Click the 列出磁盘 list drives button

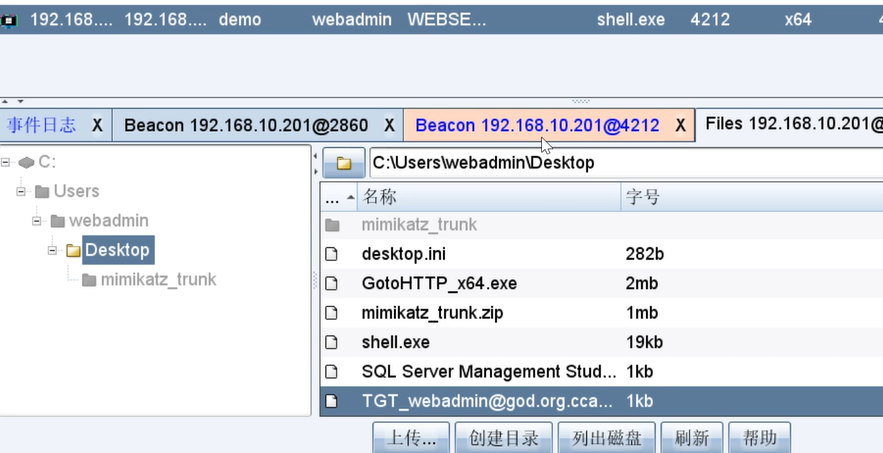pyautogui.click(x=607, y=438)
